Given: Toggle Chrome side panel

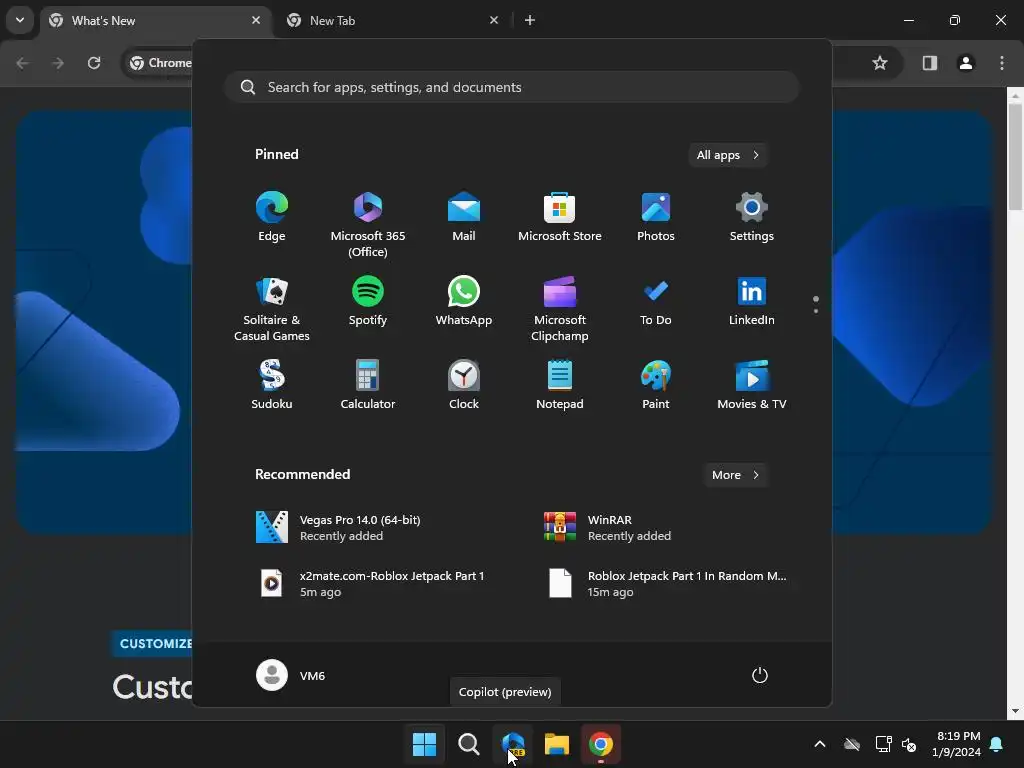Looking at the screenshot, I should tap(929, 63).
